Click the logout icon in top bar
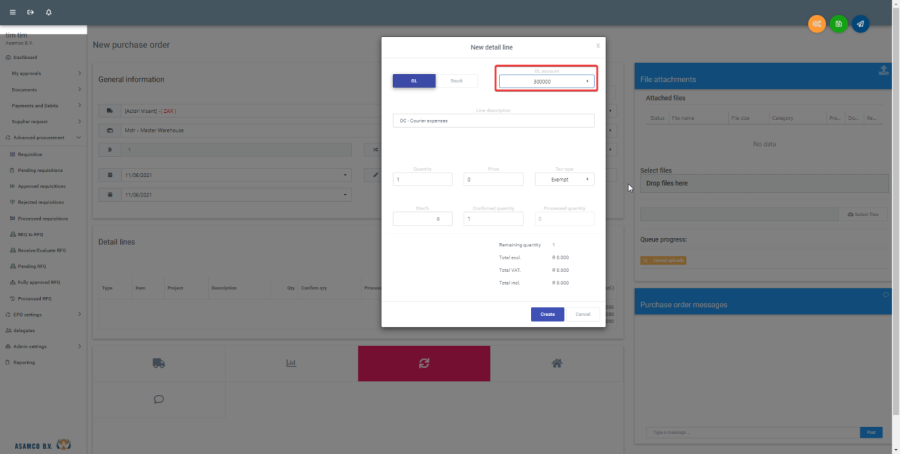 30,12
